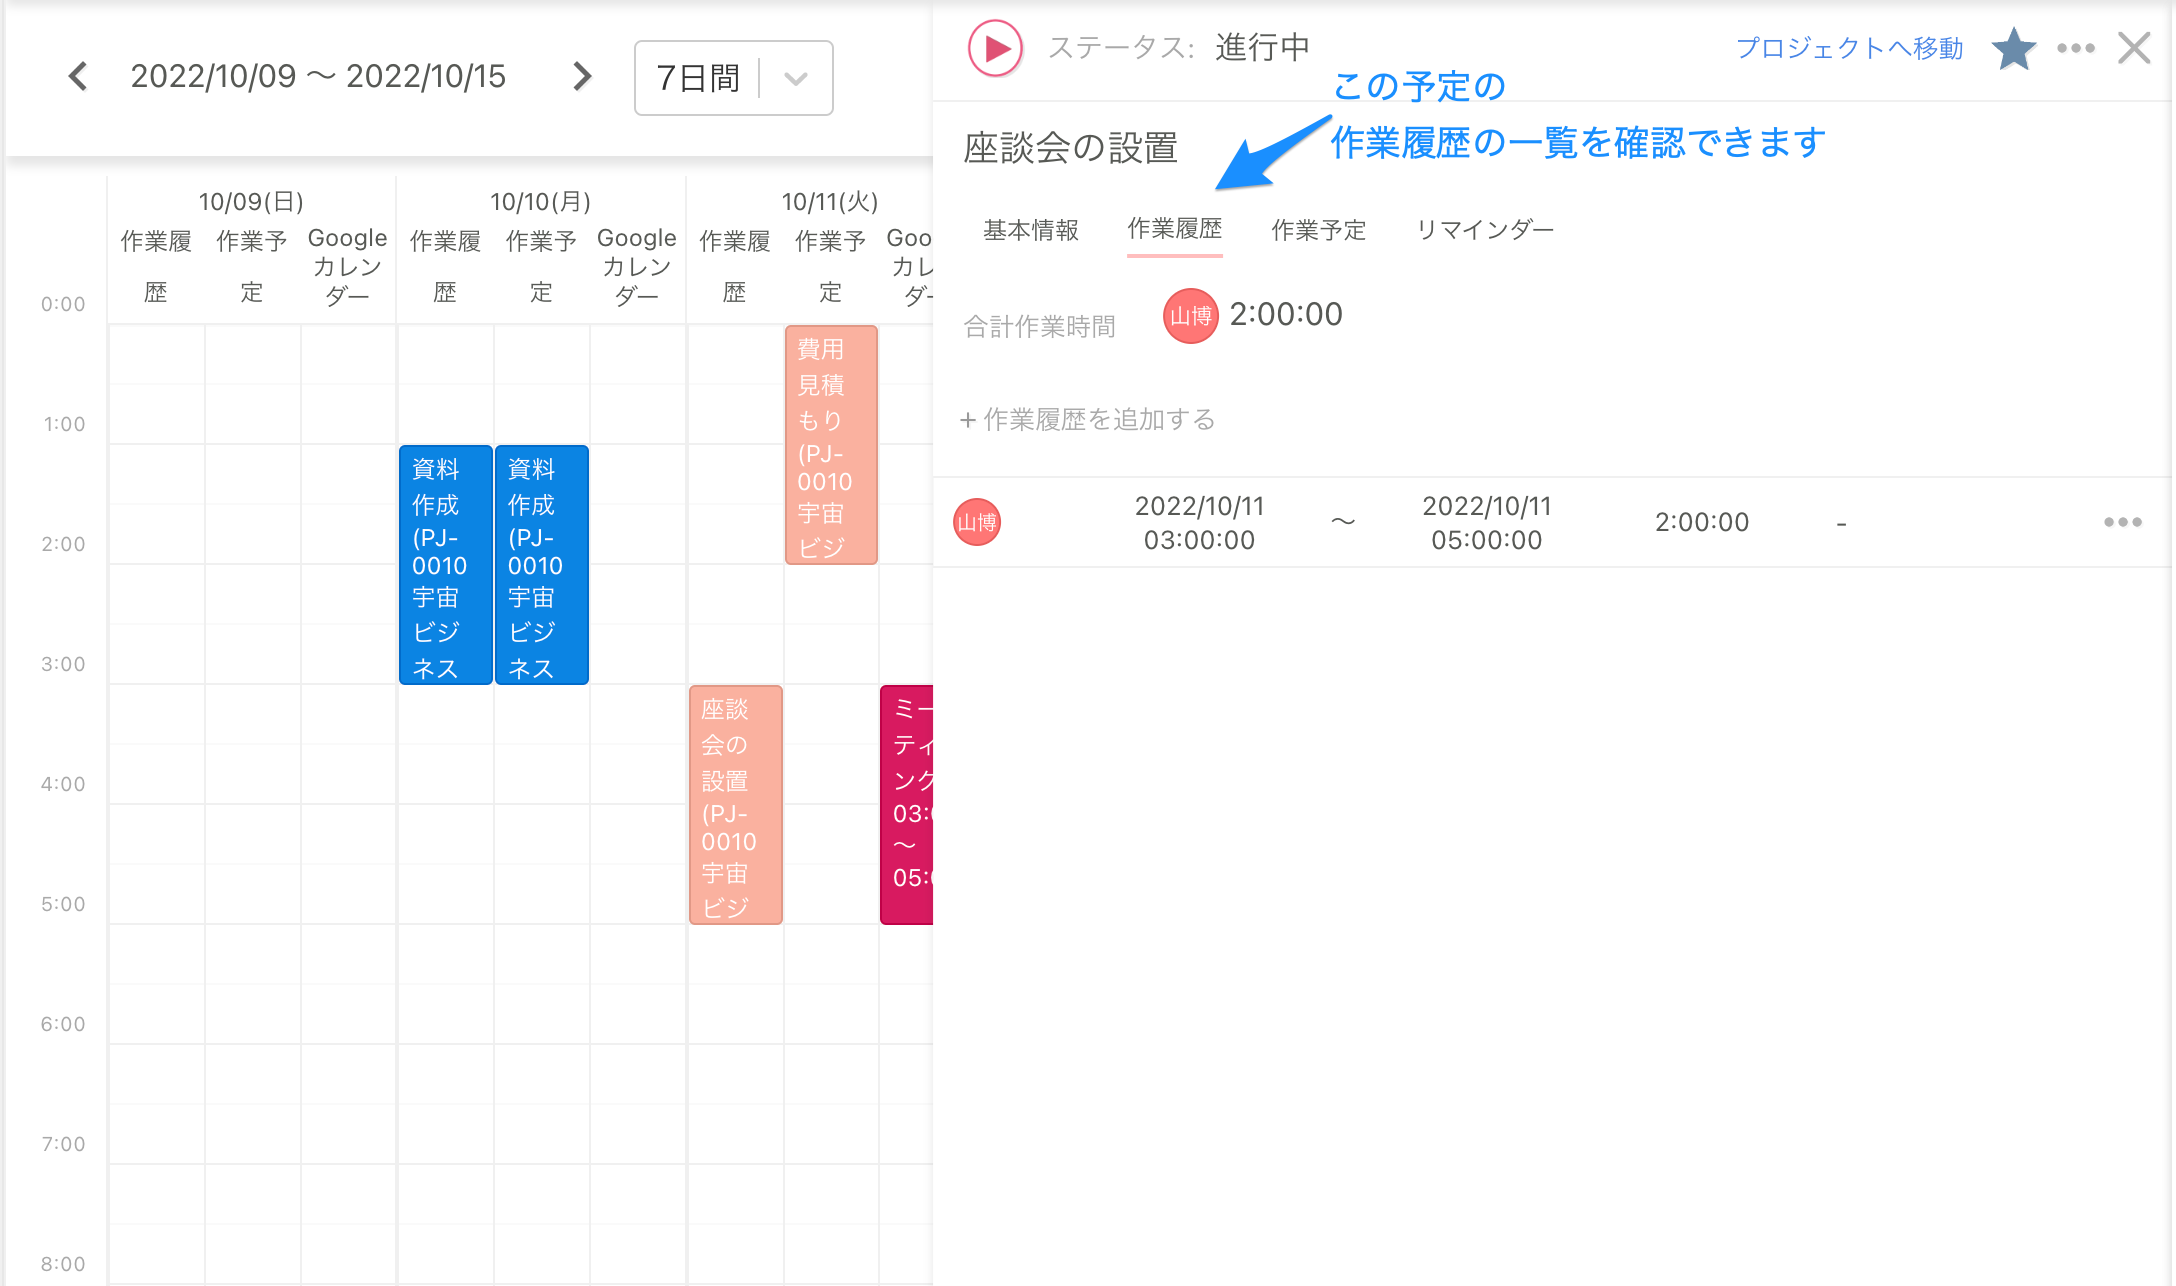Open the 費用見積もり event on 10/11
This screenshot has width=2176, height=1286.
(831, 445)
